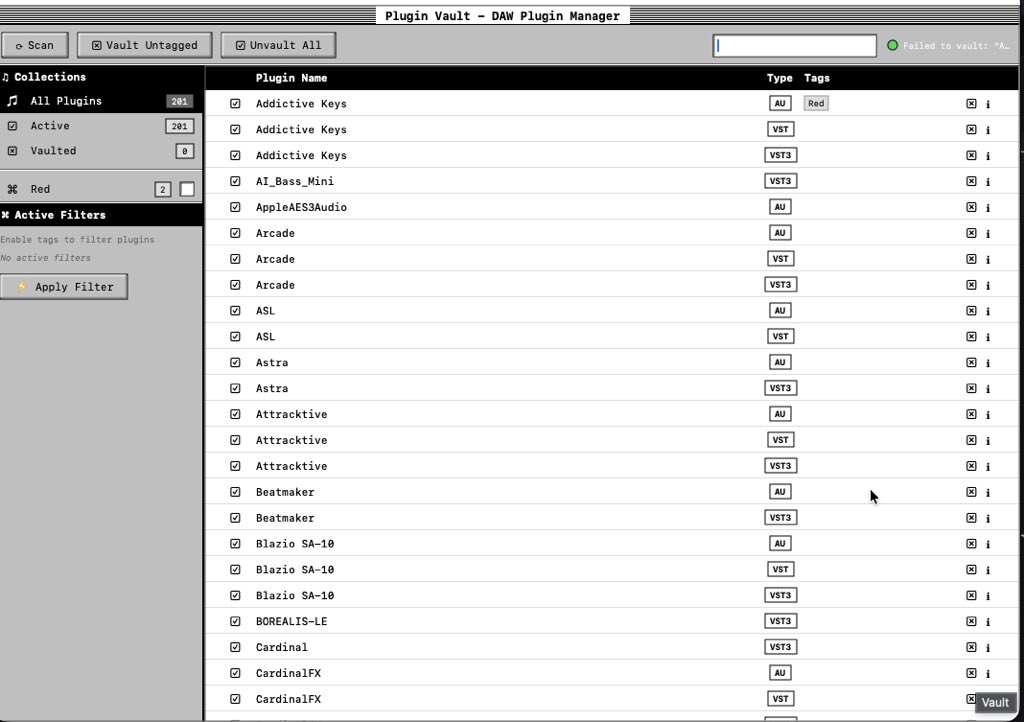Image resolution: width=1024 pixels, height=722 pixels.
Task: Enable the Red tag filter checkbox
Action: coord(187,189)
